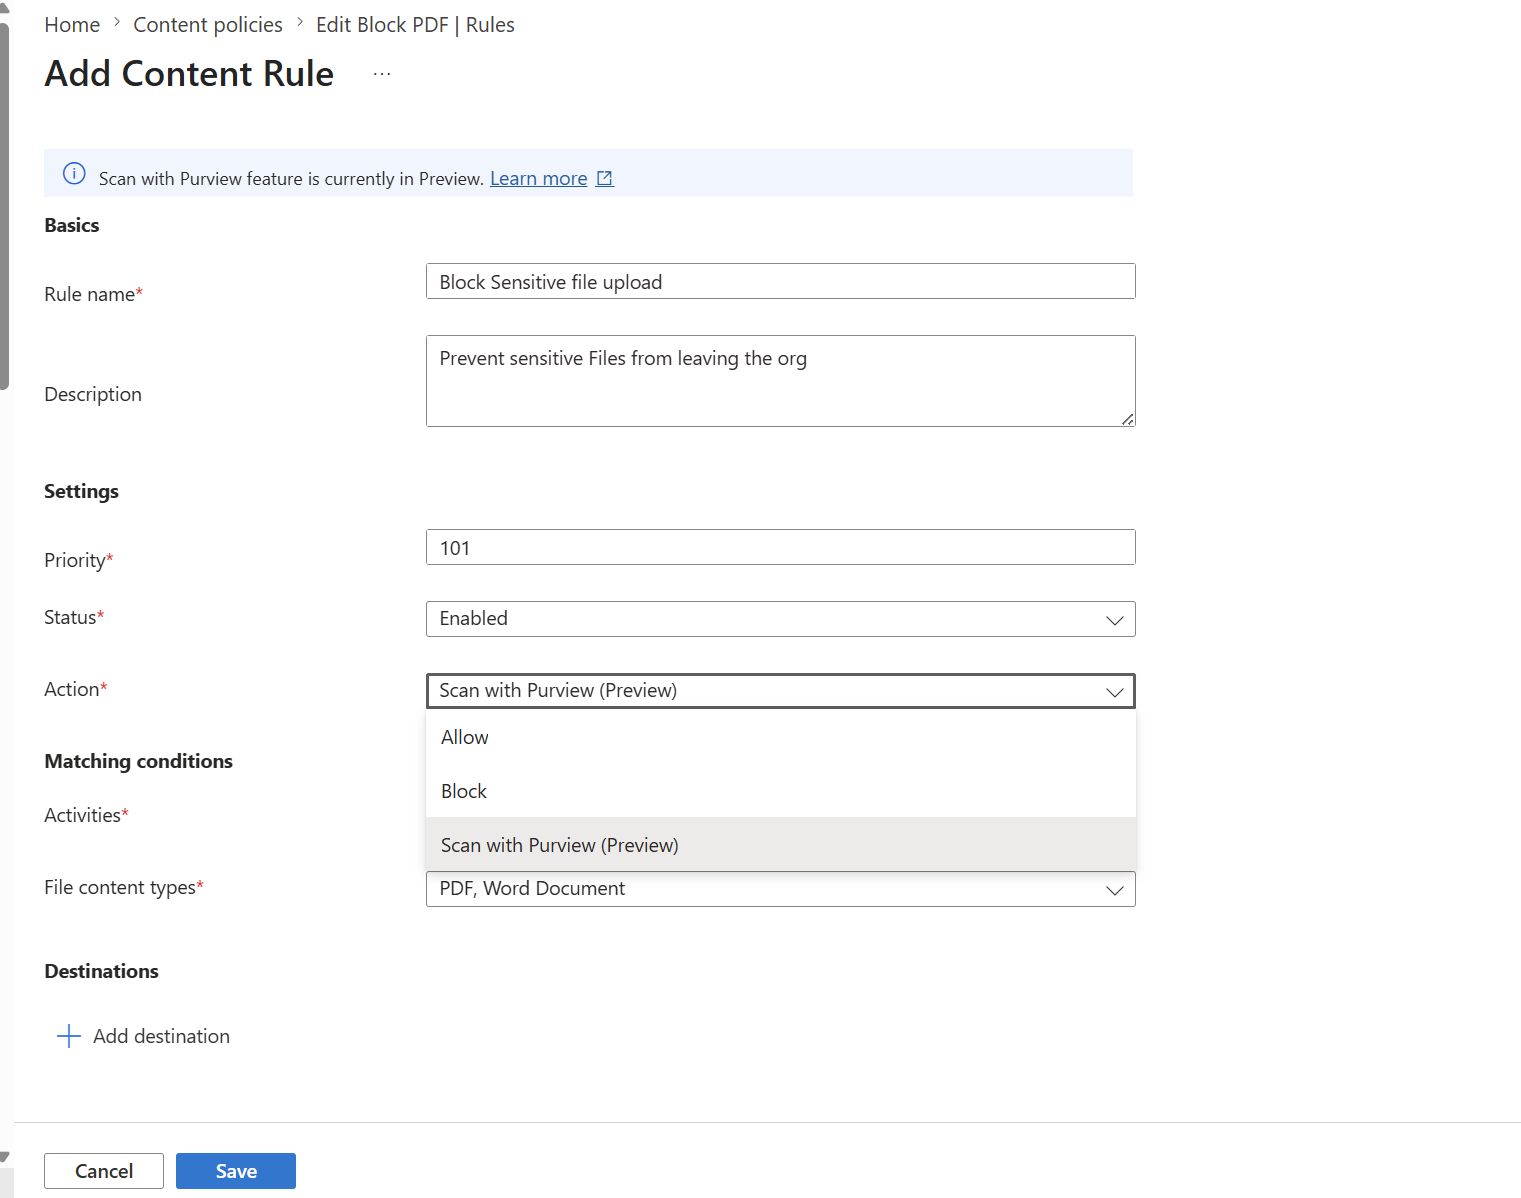The width and height of the screenshot is (1521, 1198).
Task: Click the external link icon beside Learn more
Action: 604,178
